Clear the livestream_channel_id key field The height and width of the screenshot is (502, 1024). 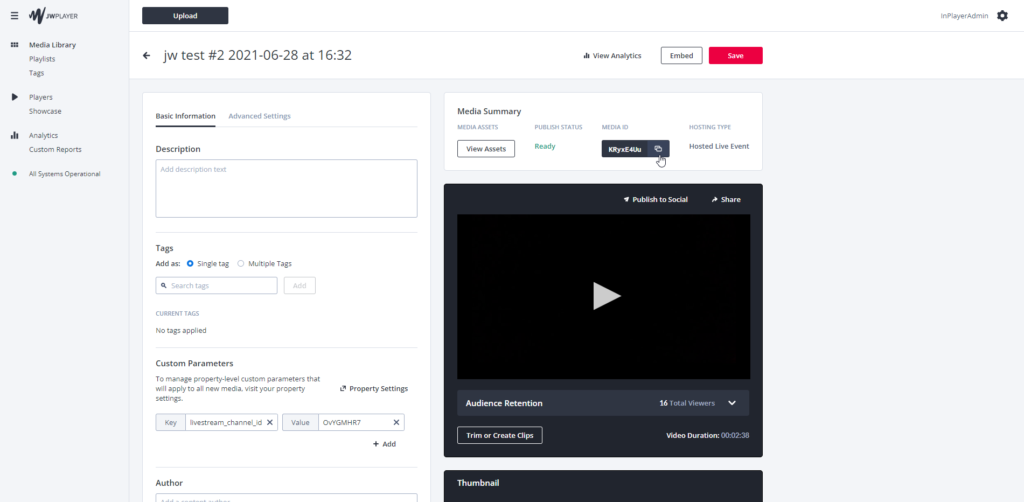270,423
